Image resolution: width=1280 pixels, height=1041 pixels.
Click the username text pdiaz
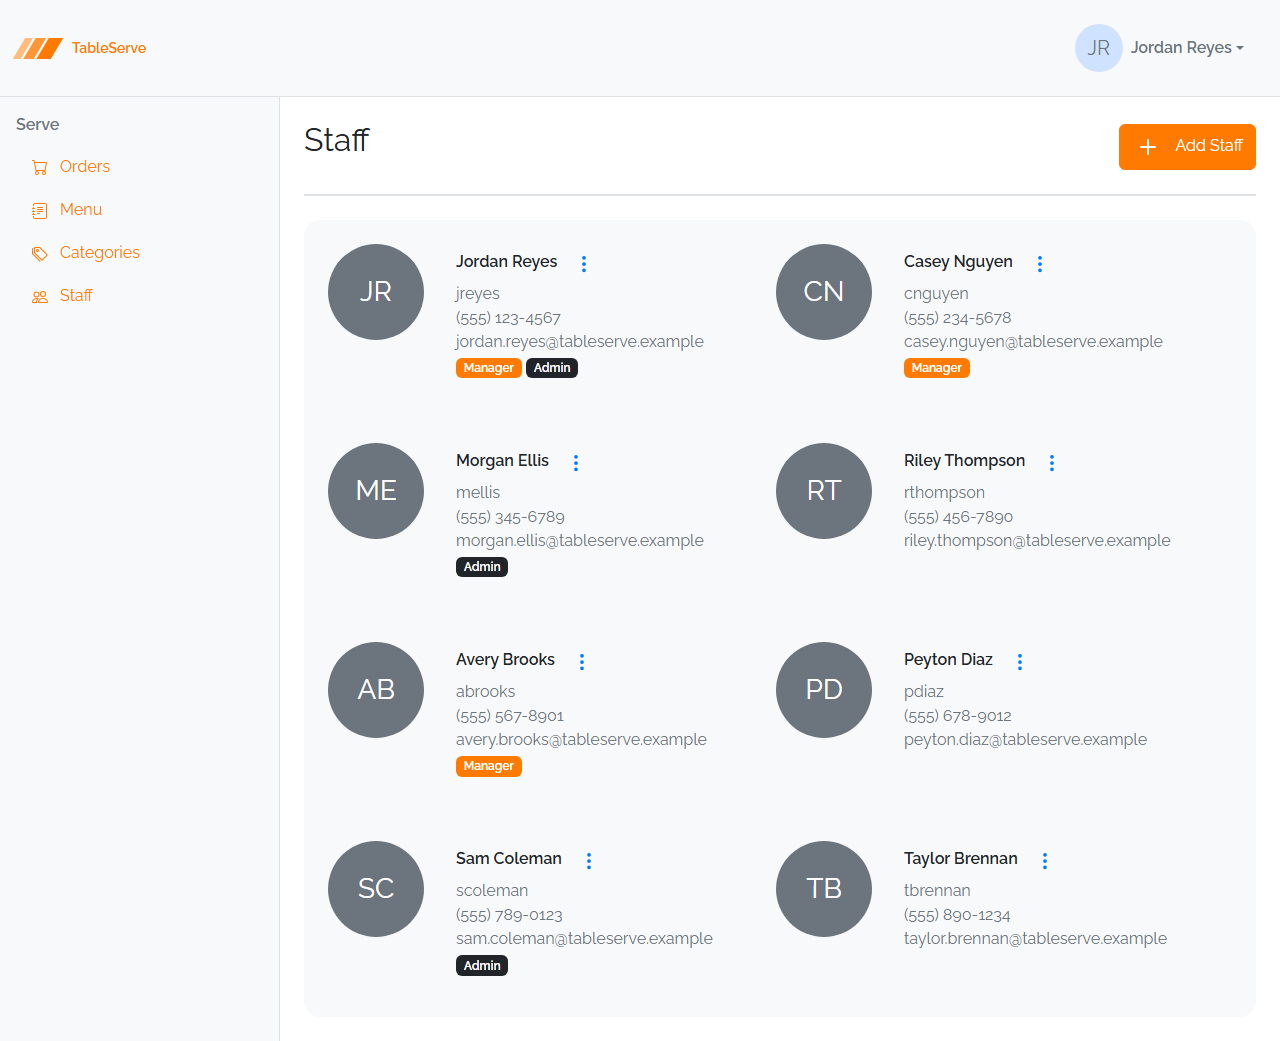(924, 692)
